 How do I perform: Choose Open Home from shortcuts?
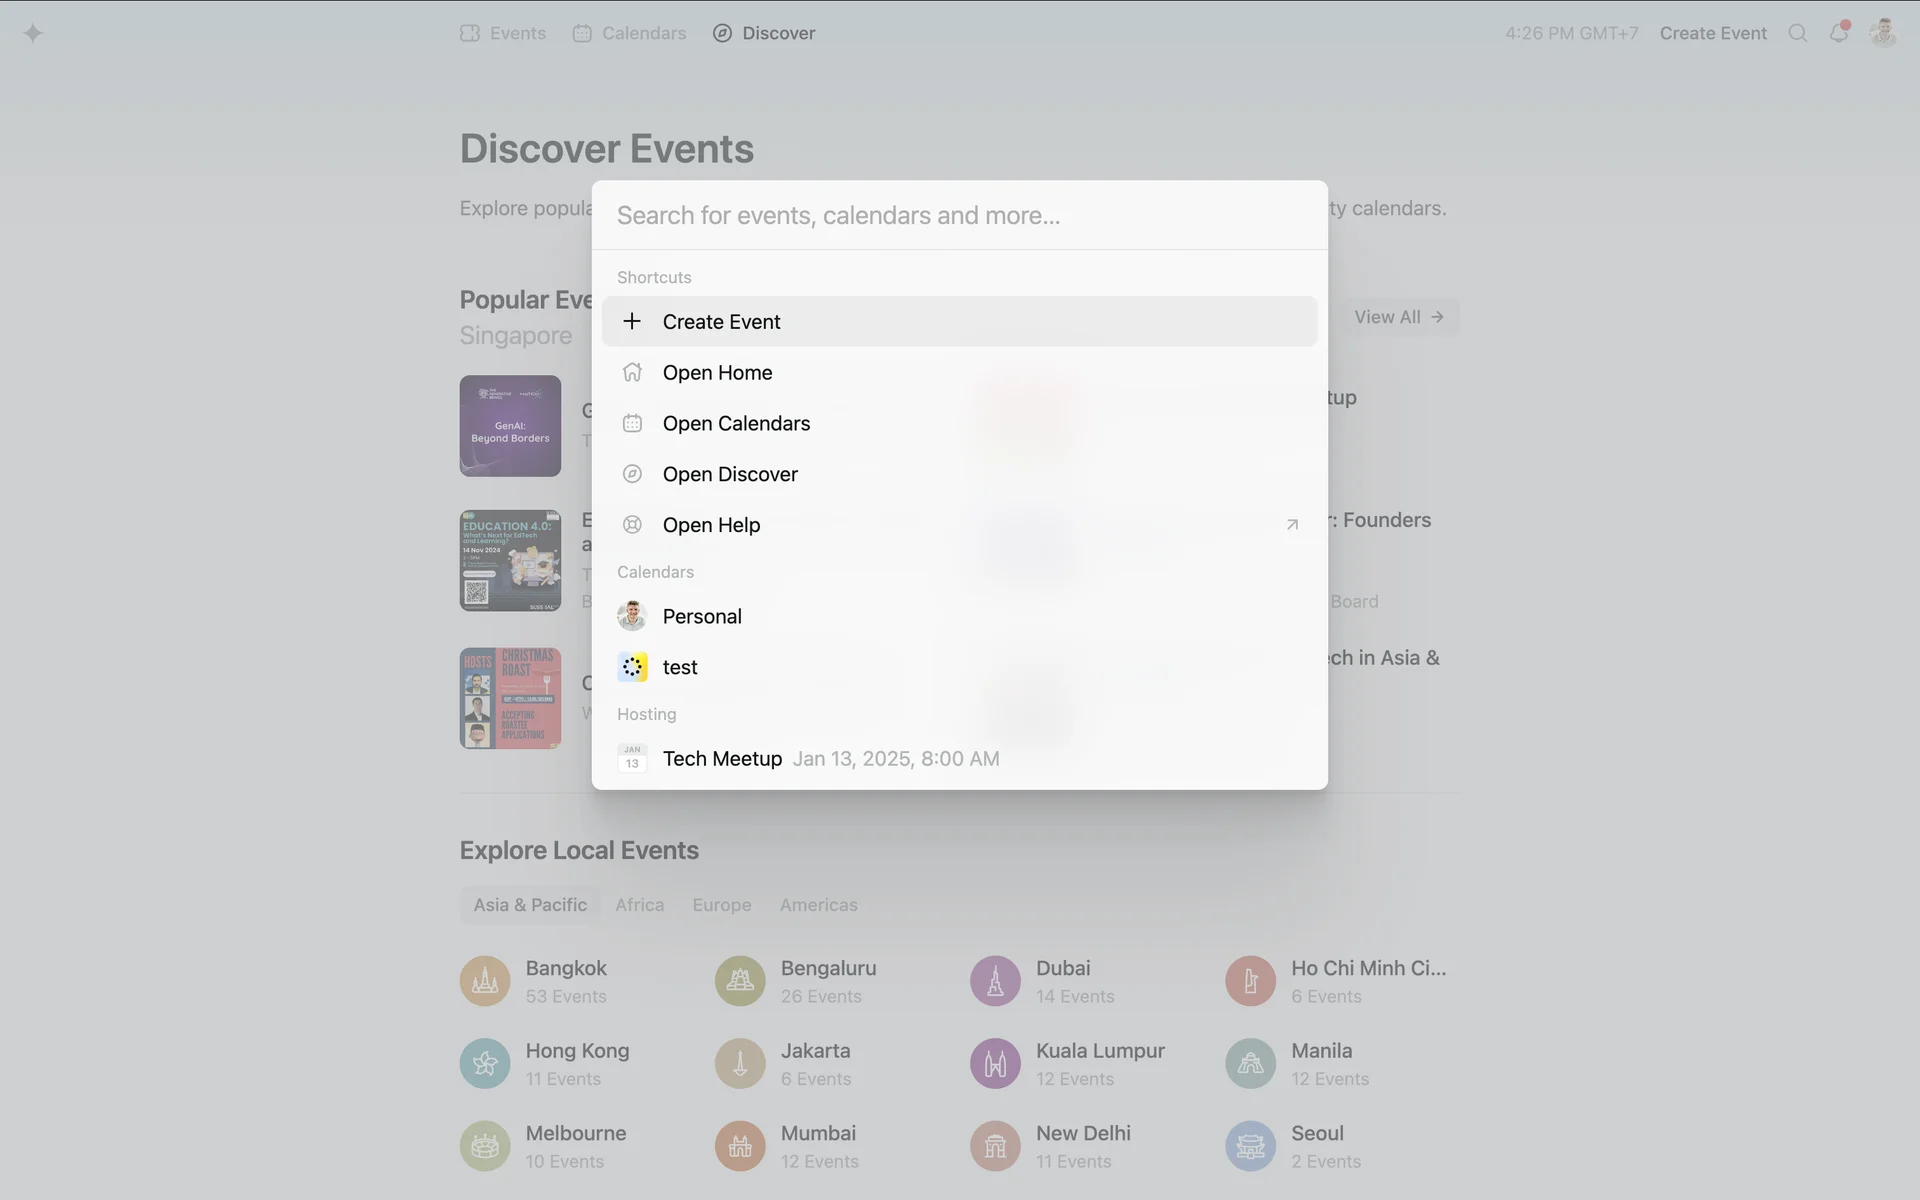coord(717,373)
